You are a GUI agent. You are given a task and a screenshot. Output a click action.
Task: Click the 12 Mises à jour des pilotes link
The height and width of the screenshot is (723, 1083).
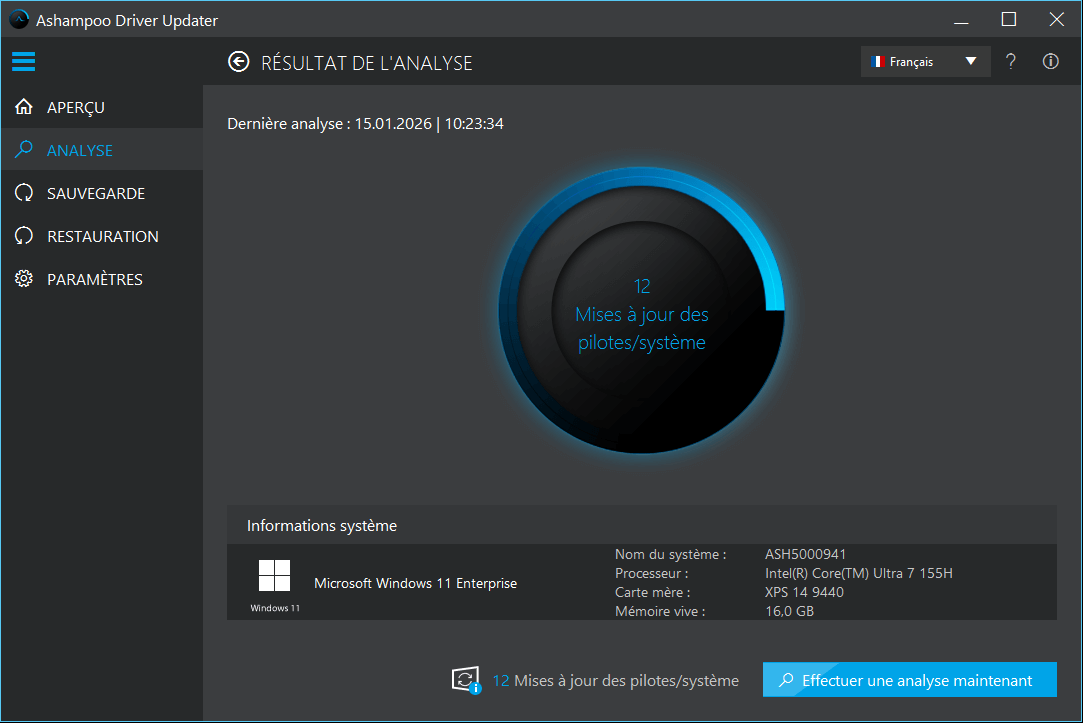pos(616,679)
